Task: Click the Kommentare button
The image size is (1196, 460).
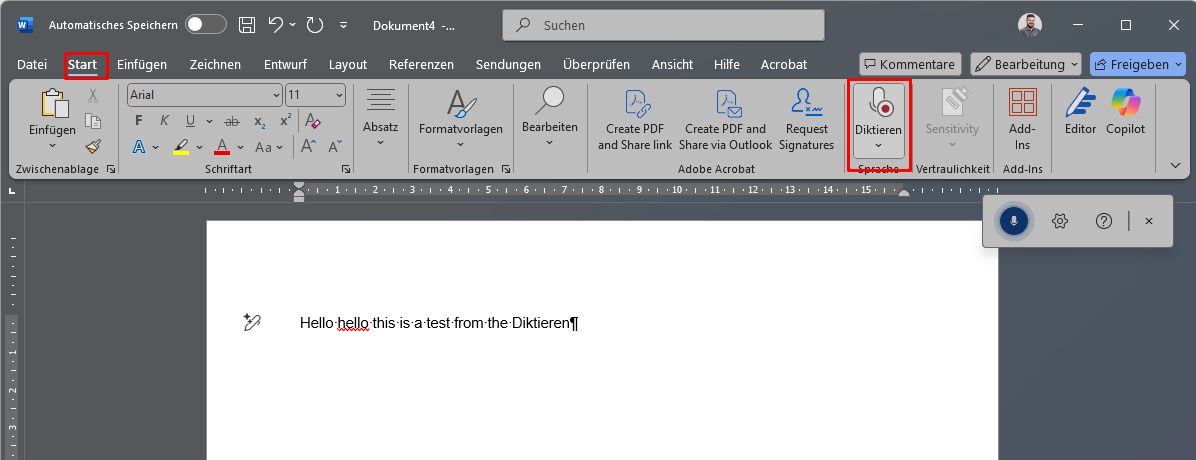Action: pyautogui.click(x=910, y=64)
